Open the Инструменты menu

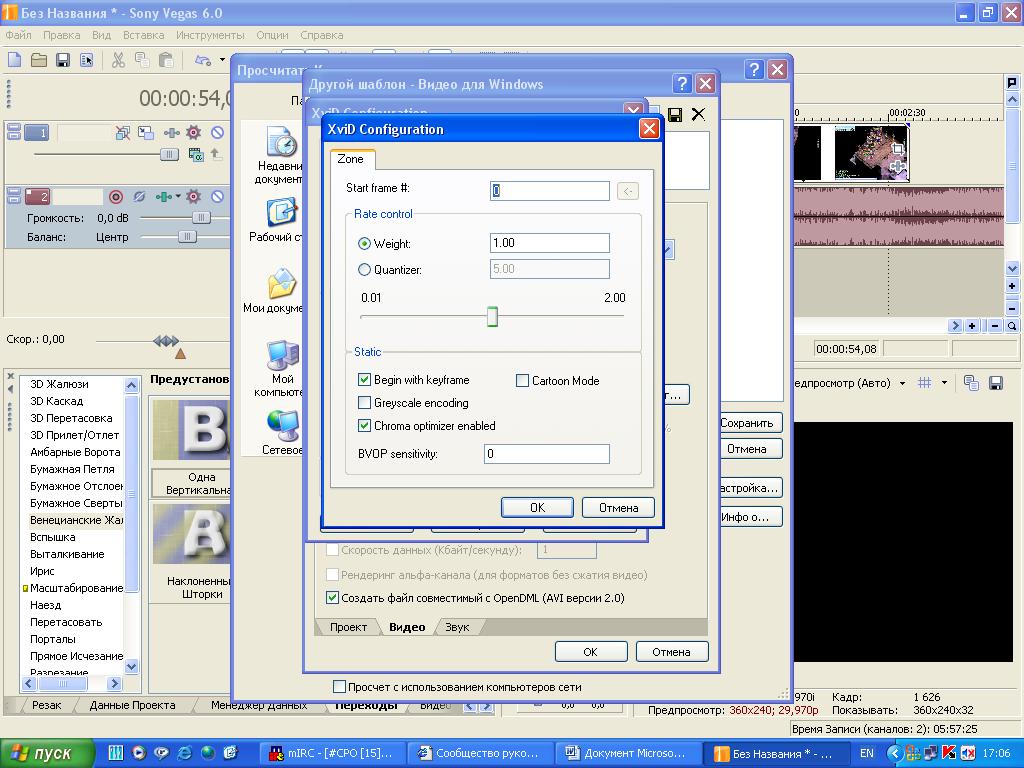coord(210,35)
